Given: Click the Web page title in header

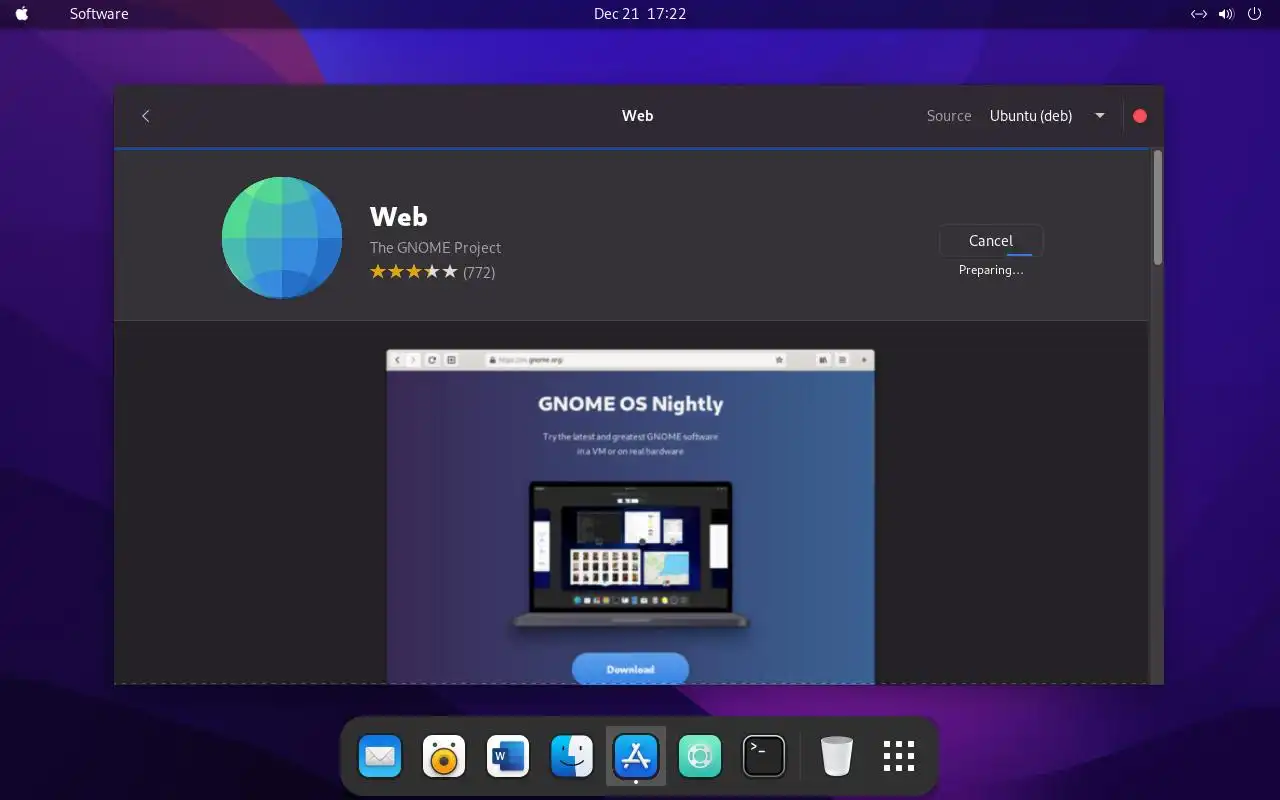Looking at the screenshot, I should [638, 116].
